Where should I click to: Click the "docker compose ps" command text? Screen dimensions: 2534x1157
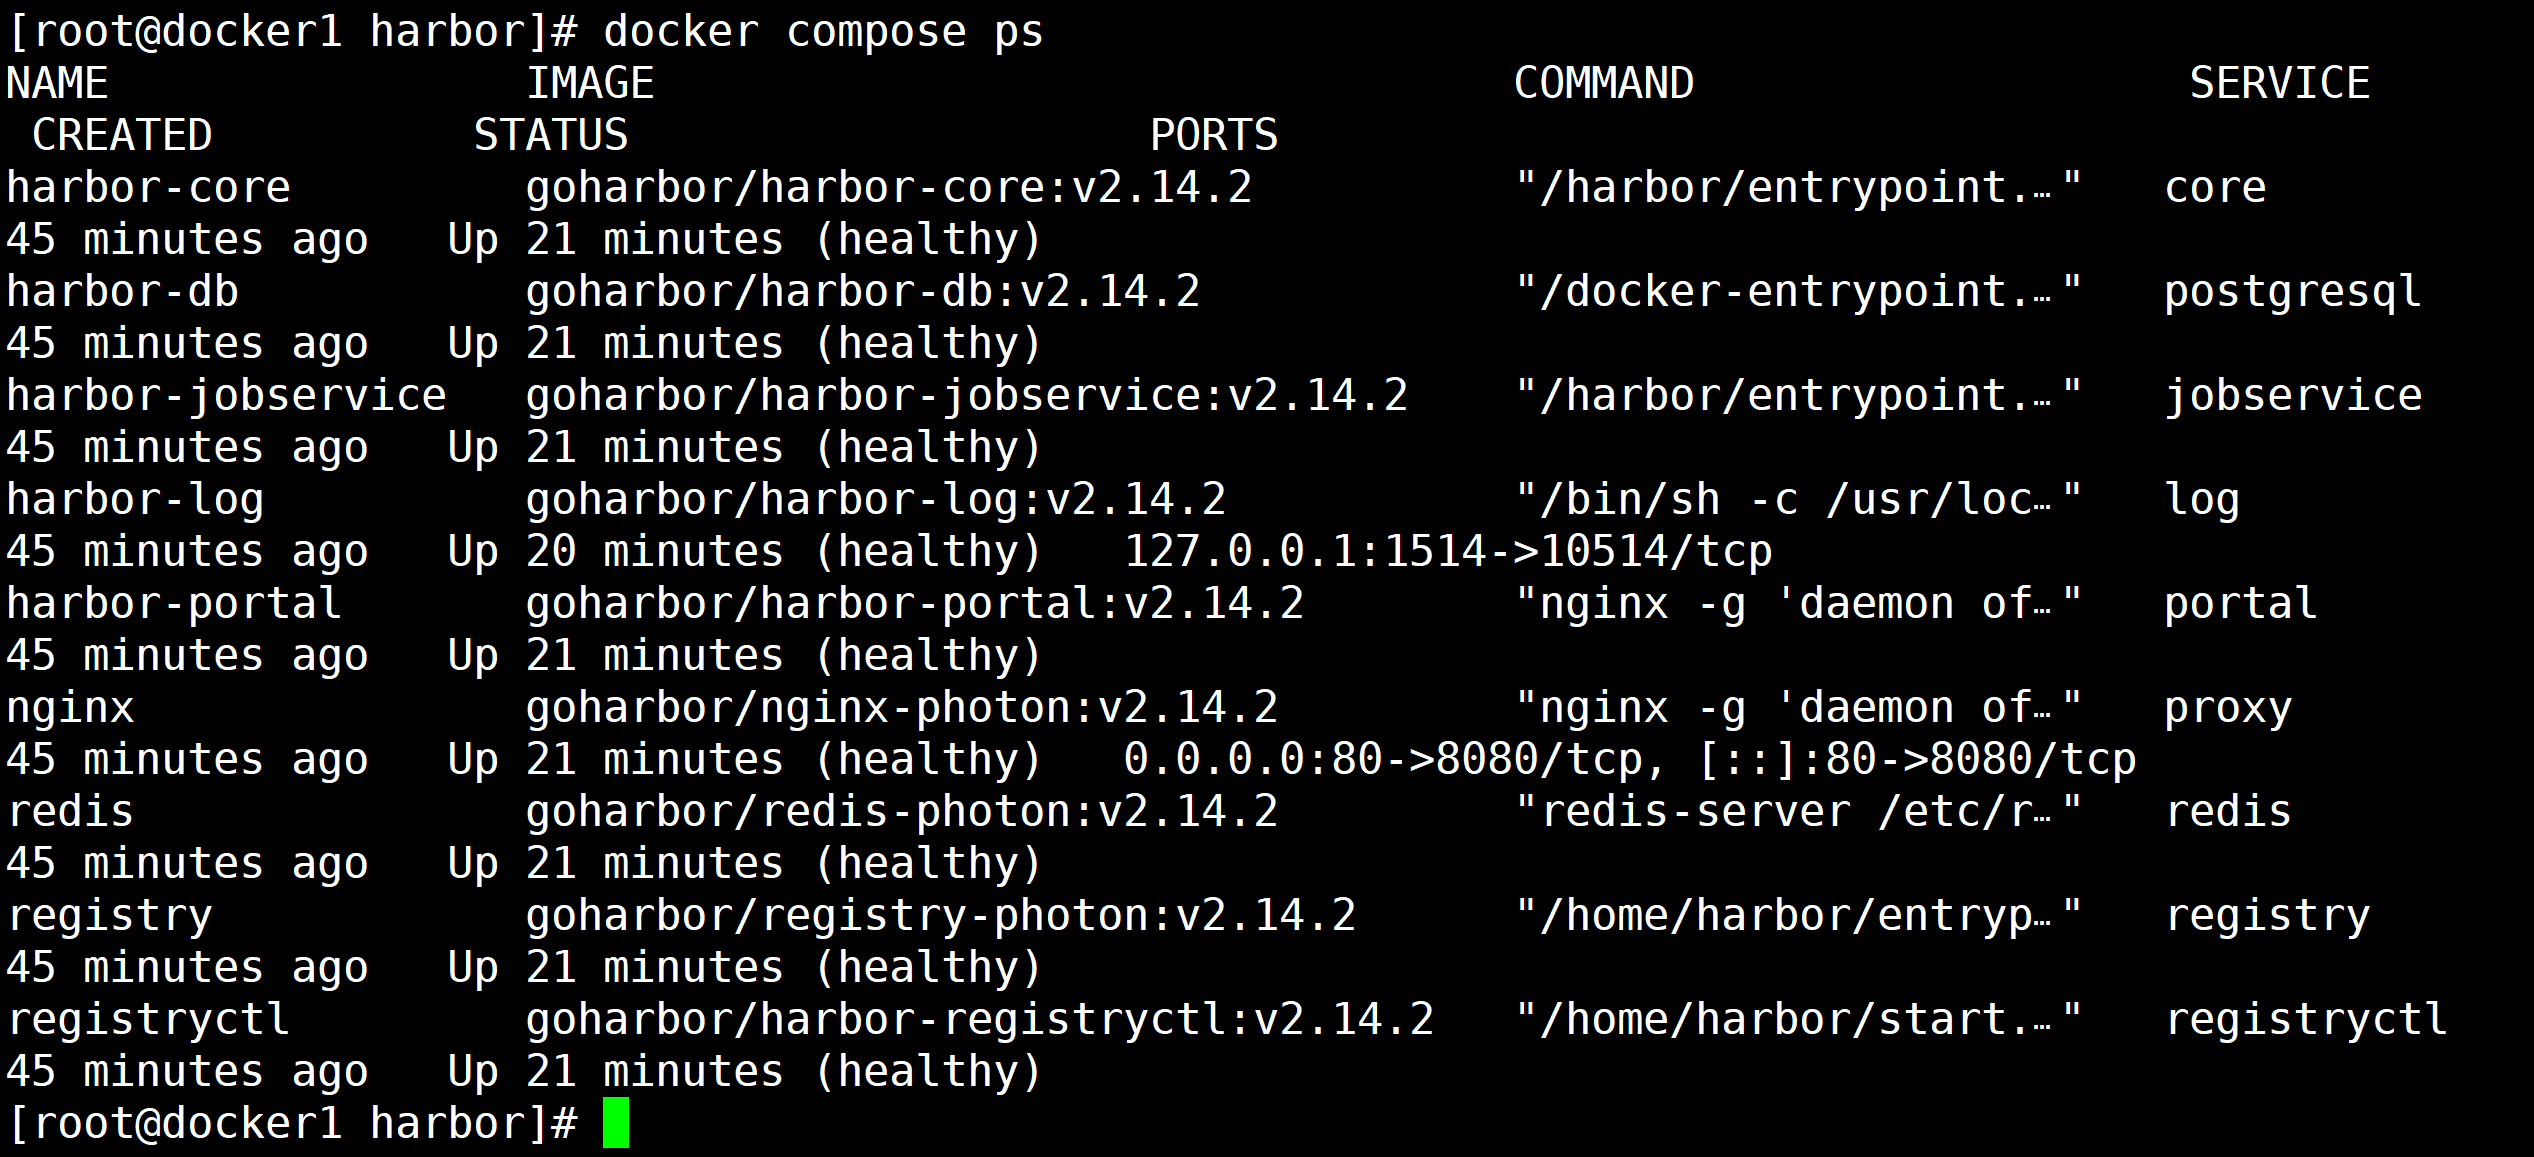tap(823, 31)
